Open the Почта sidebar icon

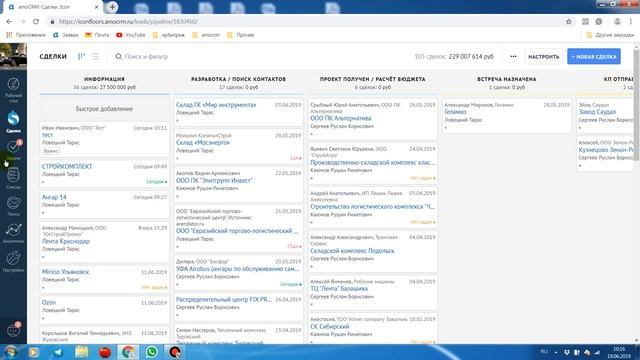point(13,206)
